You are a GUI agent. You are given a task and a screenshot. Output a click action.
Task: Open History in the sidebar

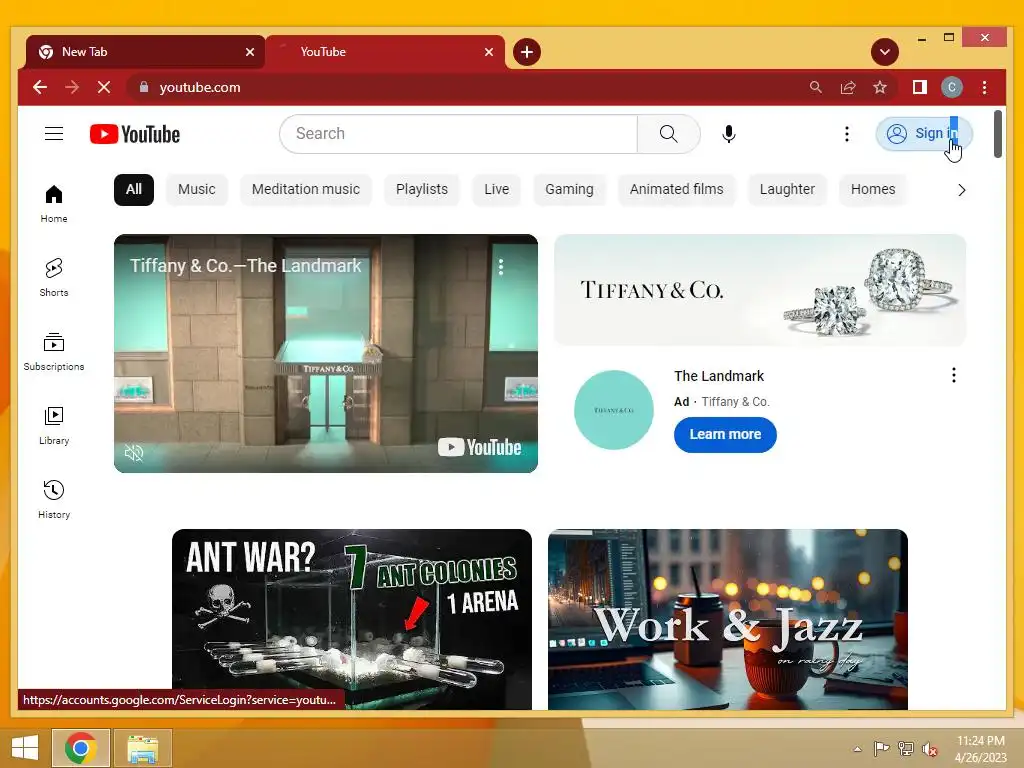(x=54, y=500)
